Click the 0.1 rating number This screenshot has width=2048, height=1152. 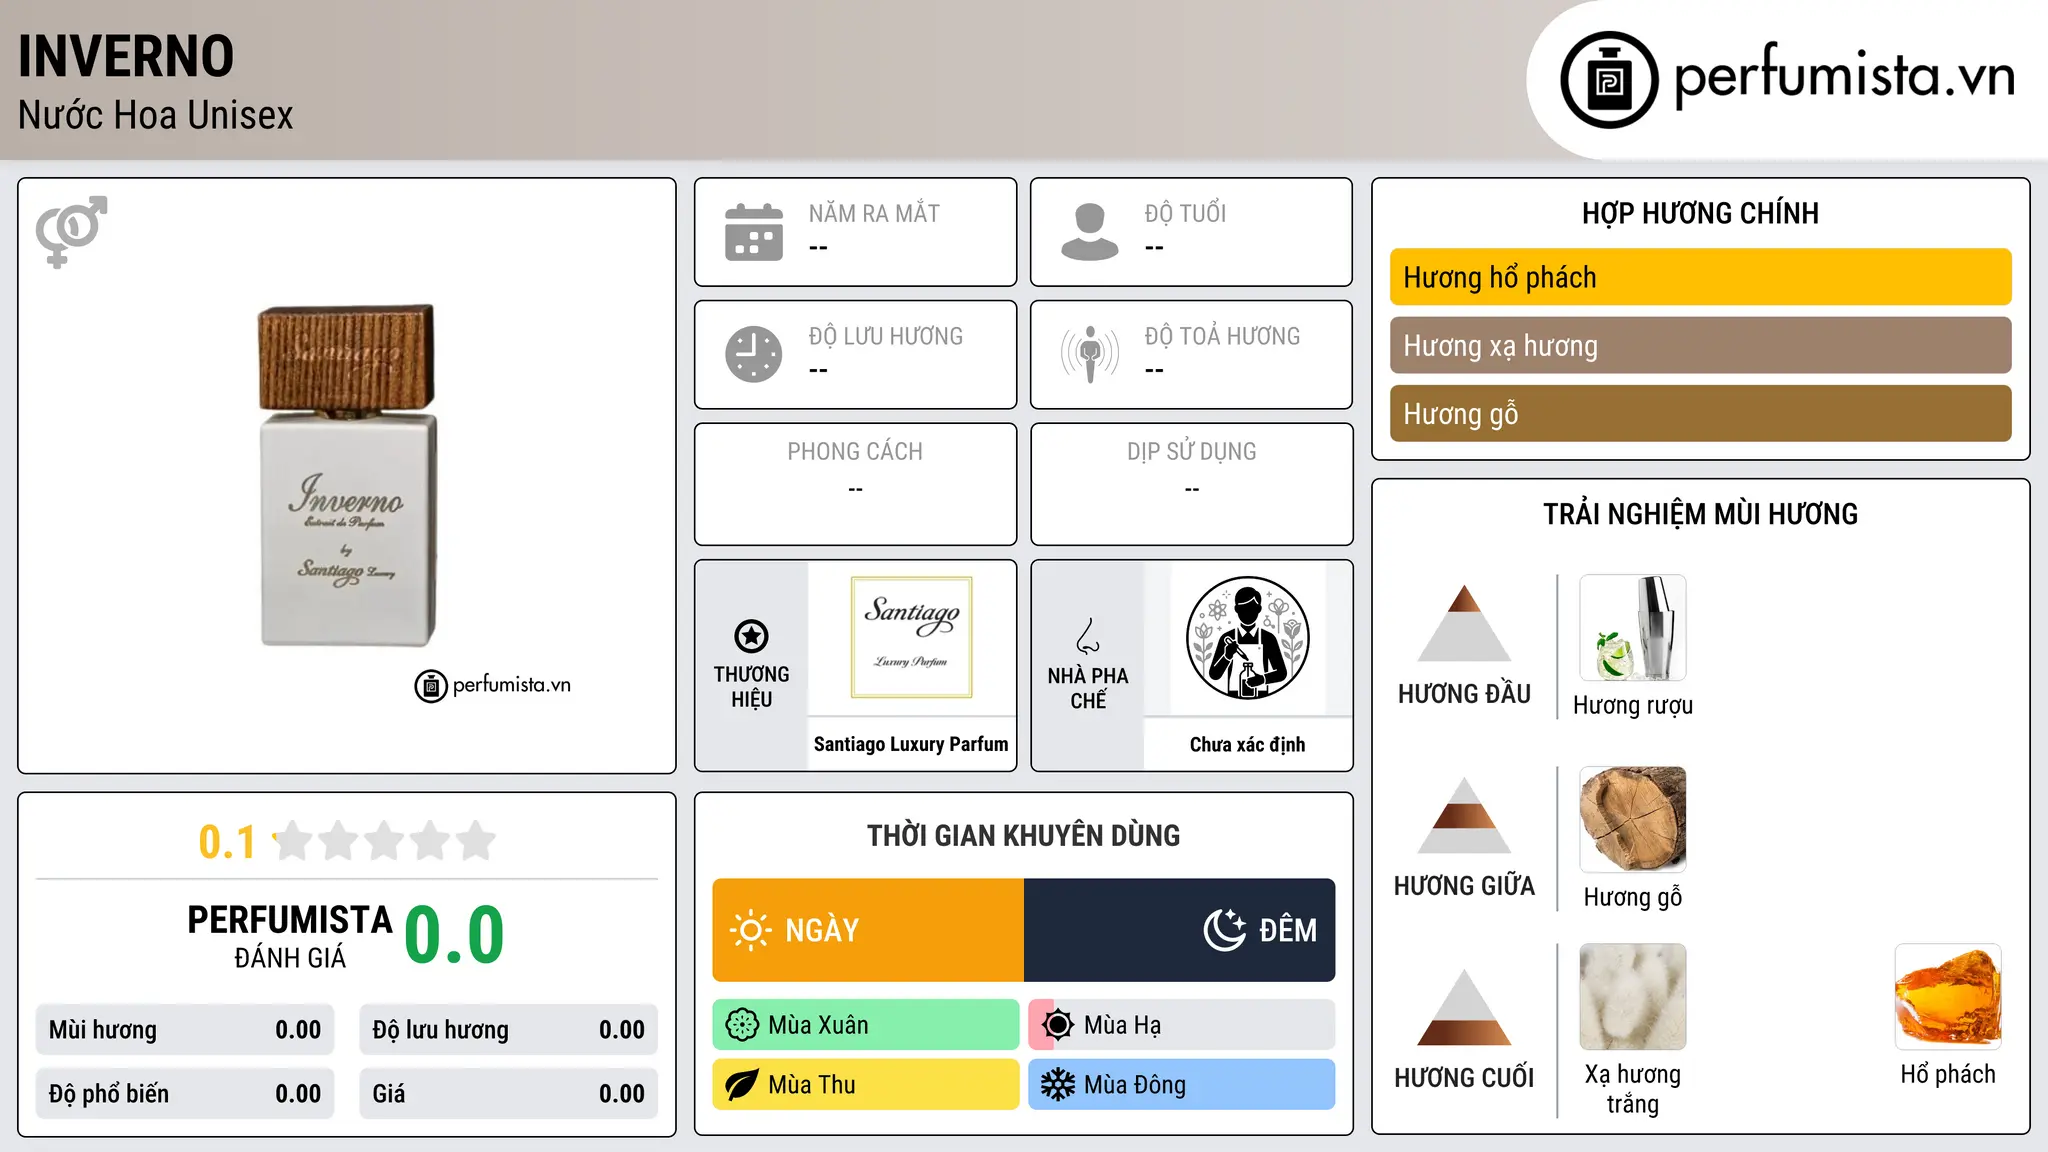point(227,842)
